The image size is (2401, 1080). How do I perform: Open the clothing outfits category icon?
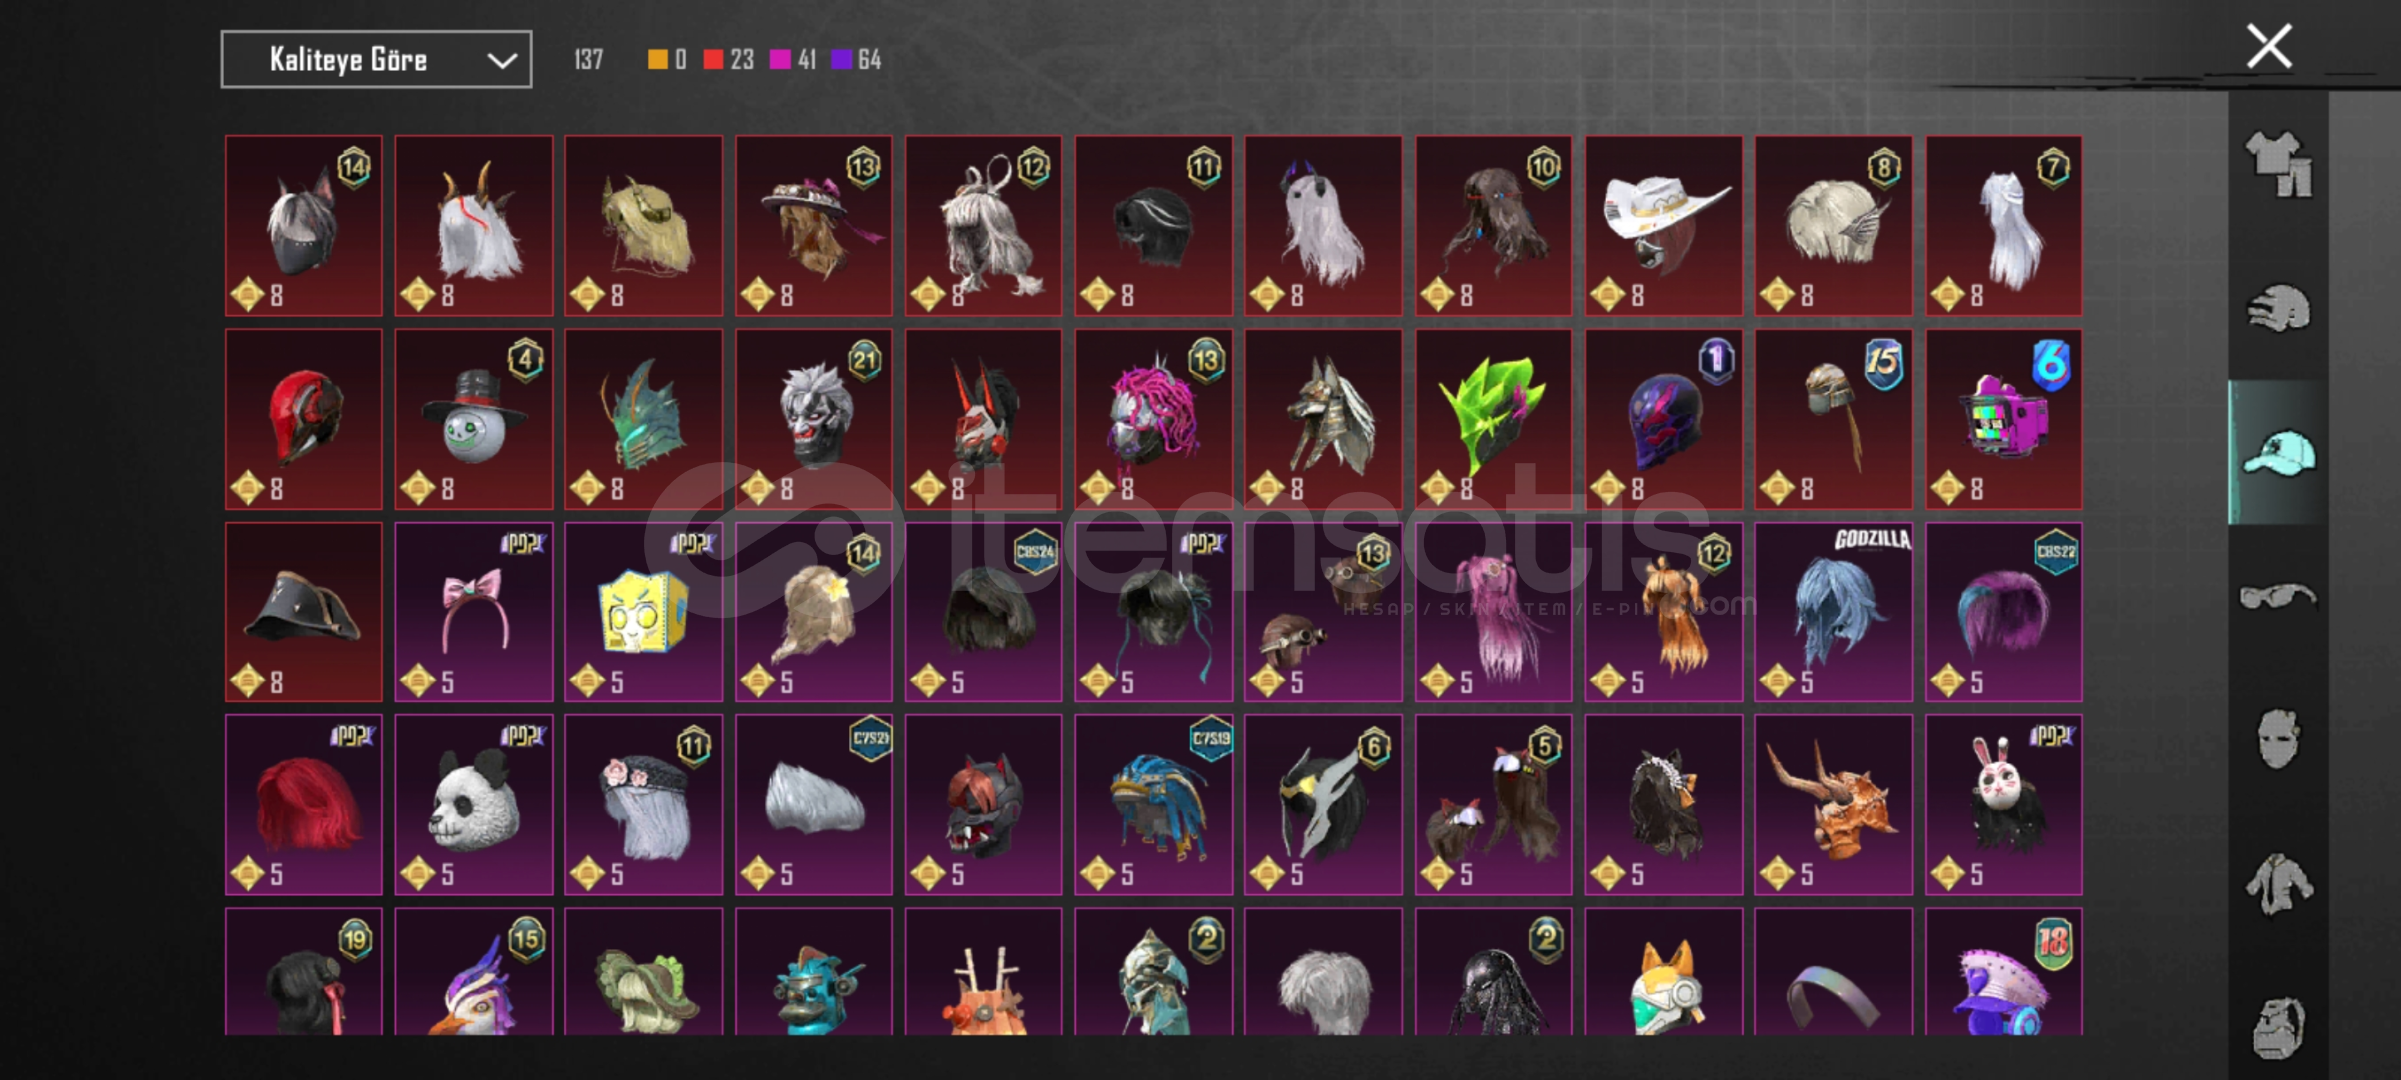coord(2279,165)
